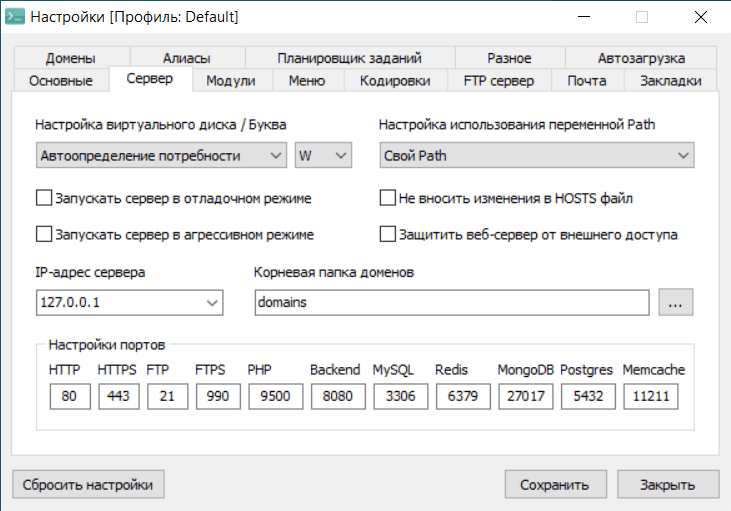Click the MySQL port field showing 3306
Screen dimensions: 731x511
point(400,396)
